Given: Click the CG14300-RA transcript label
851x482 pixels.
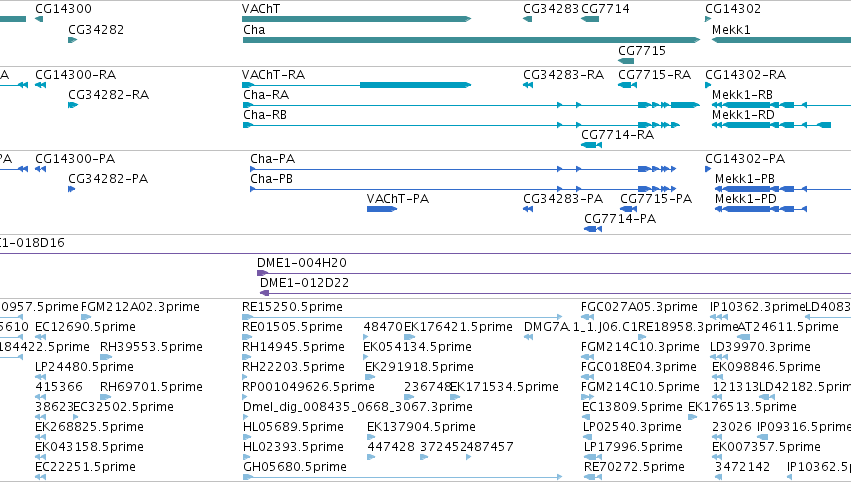Looking at the screenshot, I should coord(75,75).
